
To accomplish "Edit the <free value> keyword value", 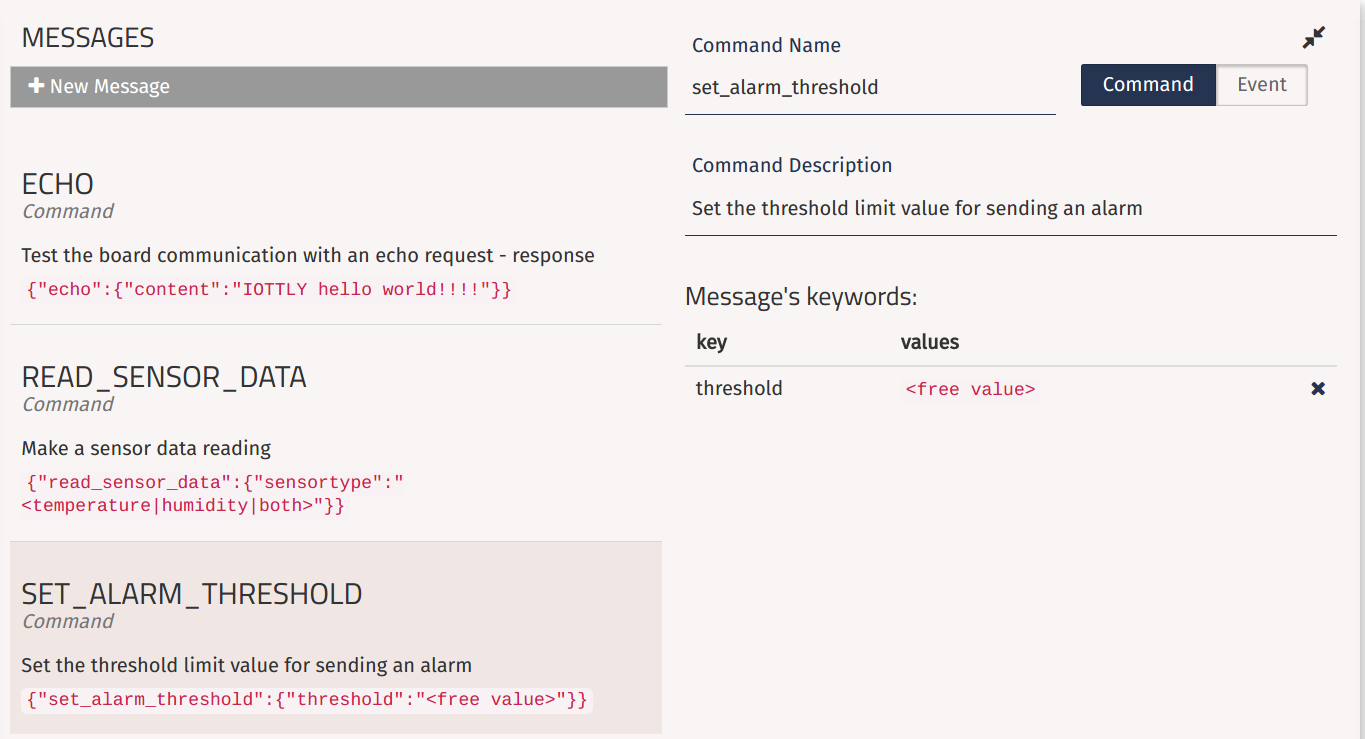I will click(x=970, y=390).
